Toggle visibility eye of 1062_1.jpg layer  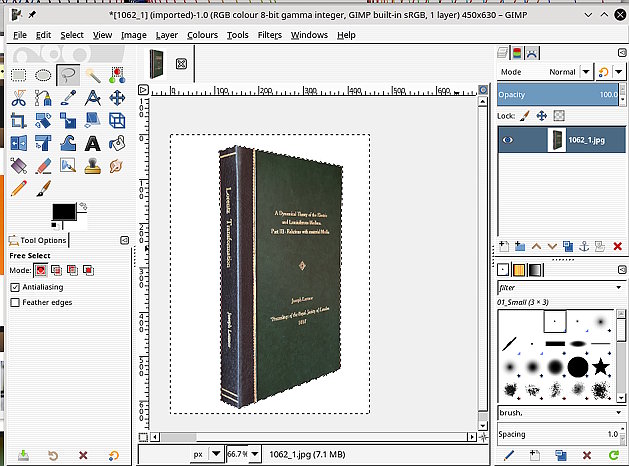click(508, 140)
